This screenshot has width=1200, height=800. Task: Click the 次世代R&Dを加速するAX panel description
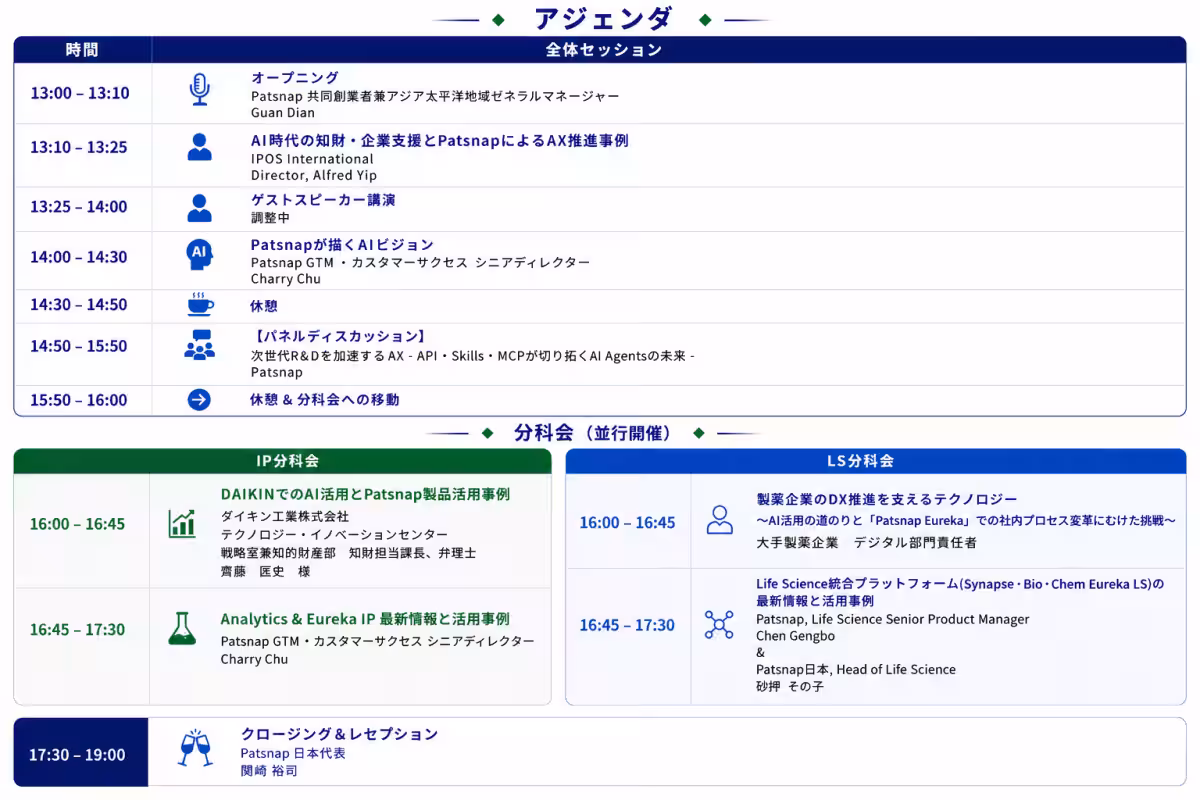pyautogui.click(x=472, y=356)
